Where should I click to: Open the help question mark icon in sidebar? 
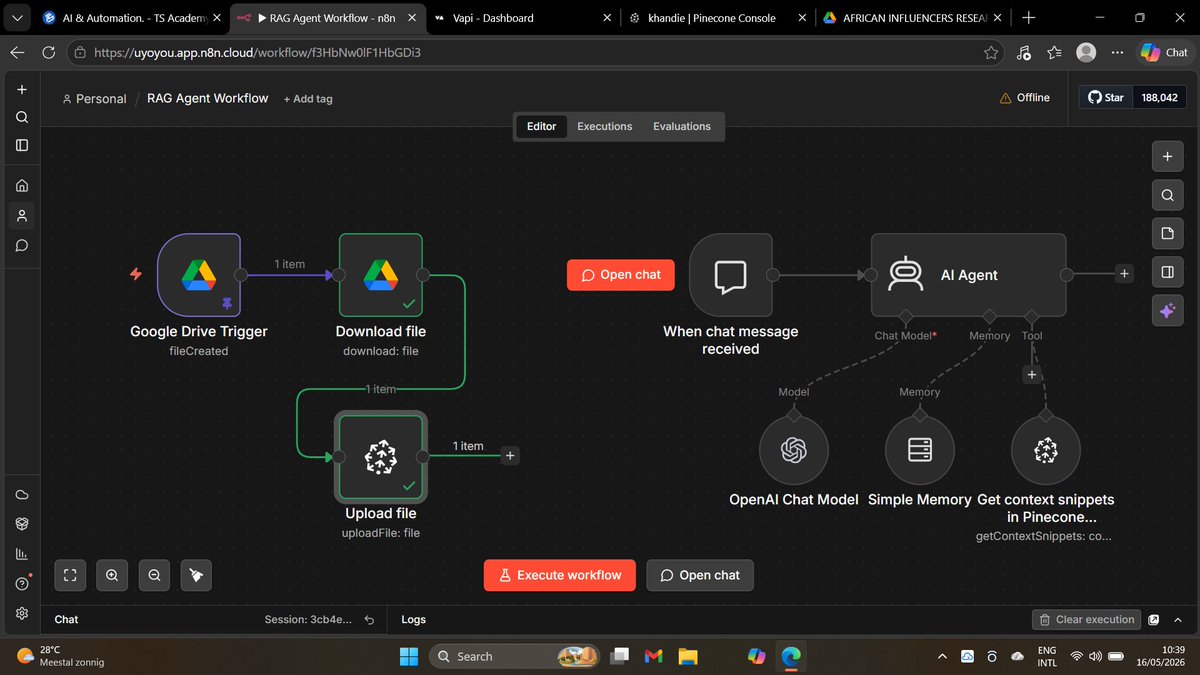pyautogui.click(x=22, y=584)
